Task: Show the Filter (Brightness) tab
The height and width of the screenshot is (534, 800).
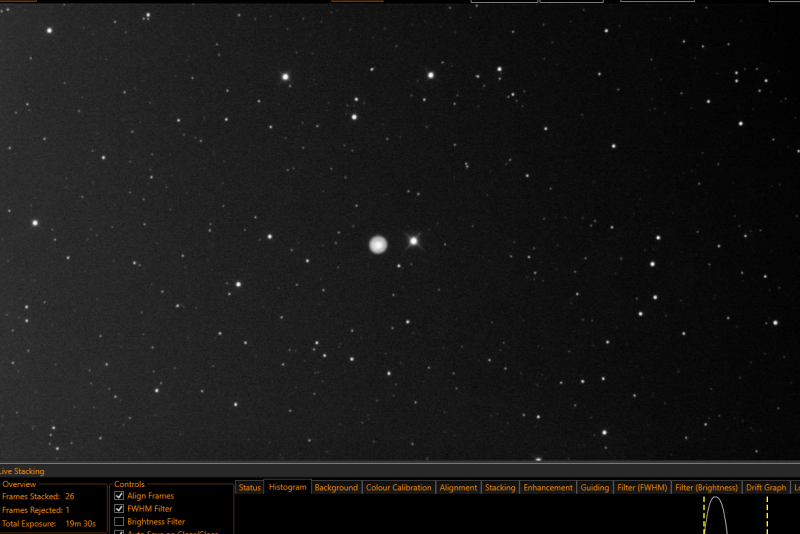Action: (x=706, y=488)
